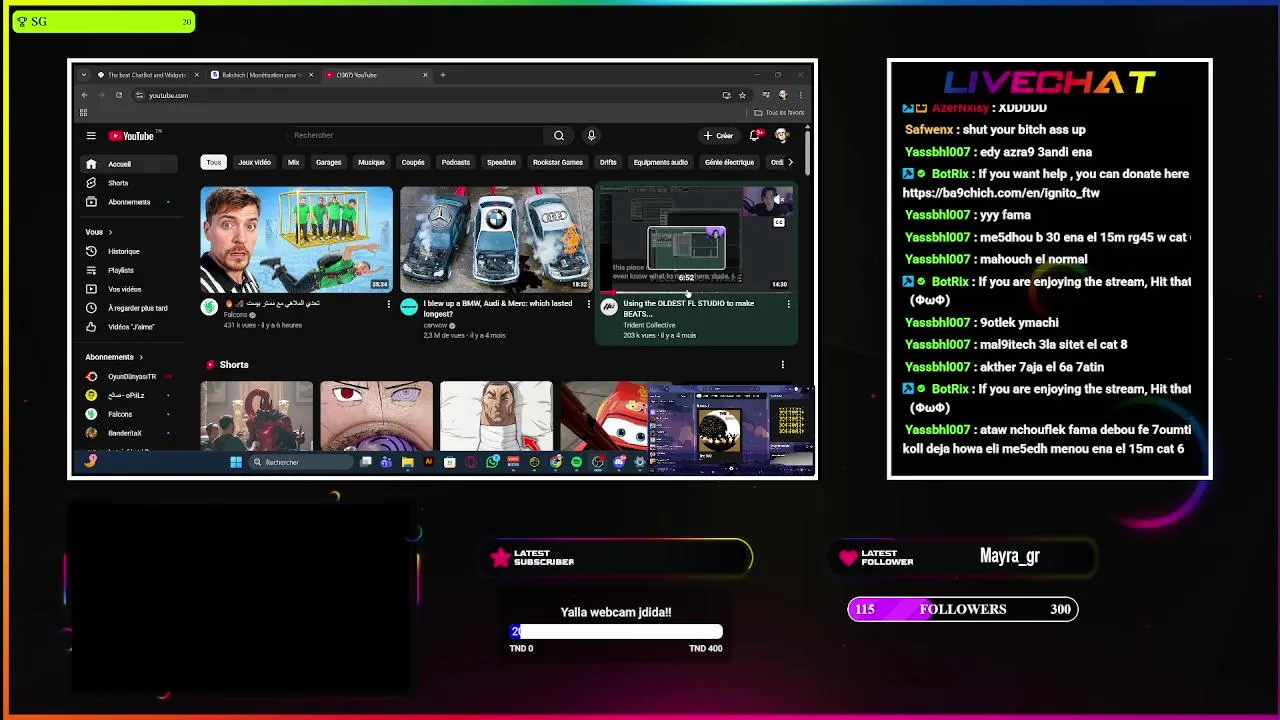Open the Shorts section options menu
Viewport: 1280px width, 720px height.
(782, 365)
